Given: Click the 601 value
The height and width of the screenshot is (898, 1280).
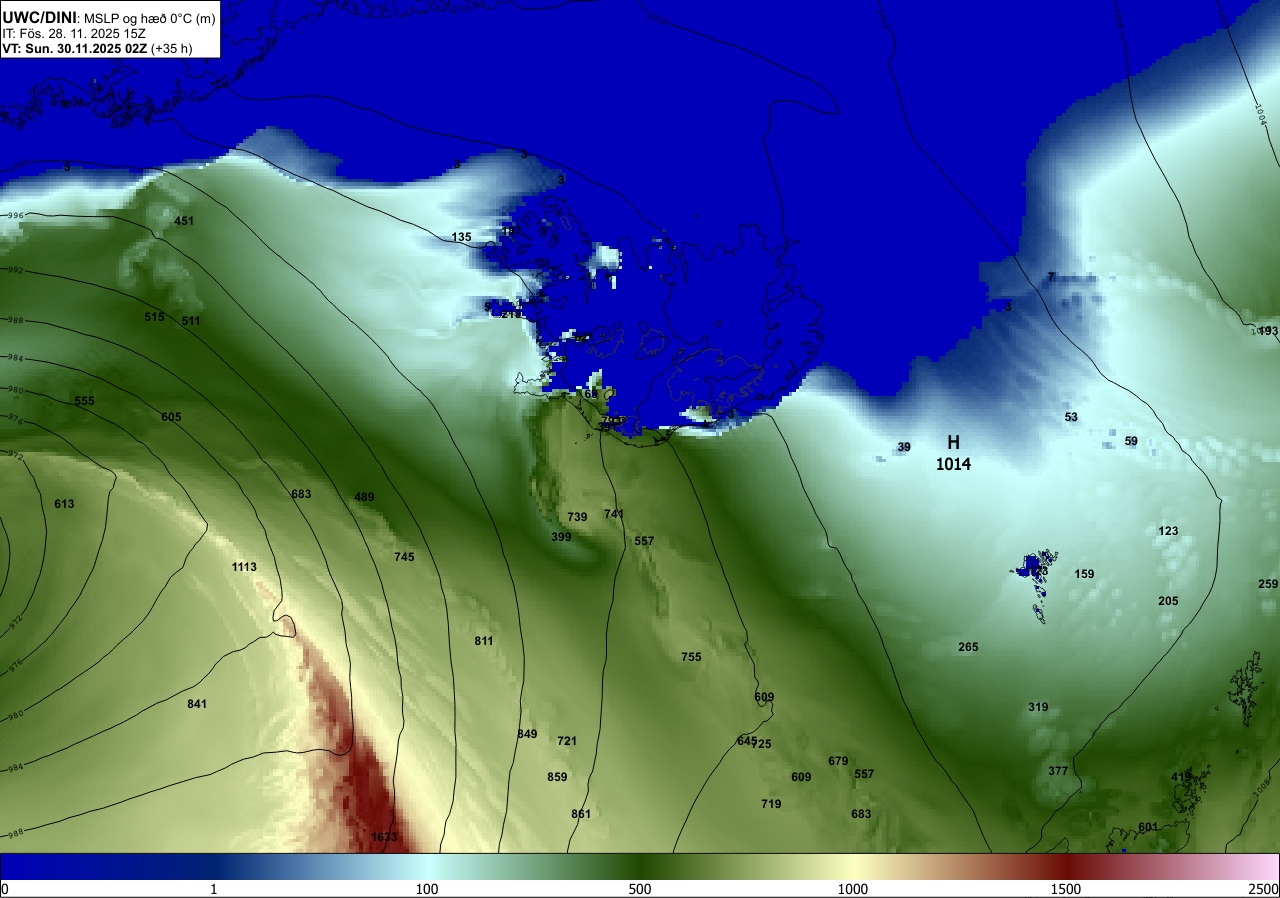Looking at the screenshot, I should coord(1148,827).
